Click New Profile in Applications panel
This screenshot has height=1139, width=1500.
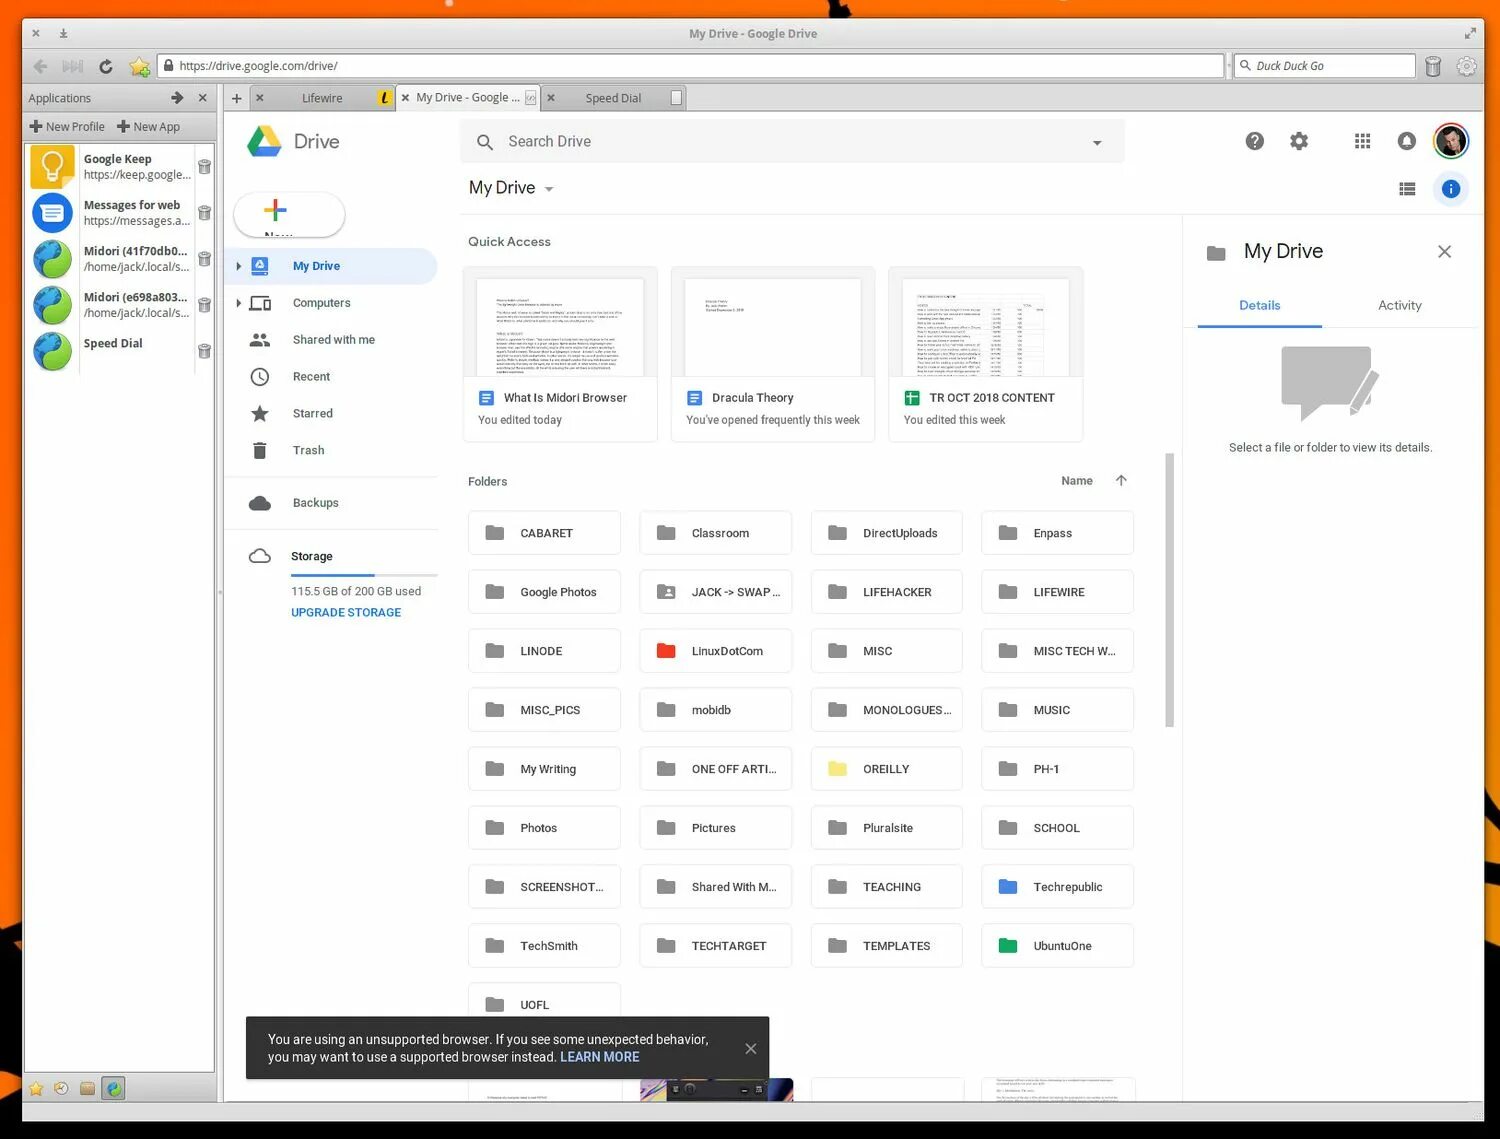click(x=67, y=127)
